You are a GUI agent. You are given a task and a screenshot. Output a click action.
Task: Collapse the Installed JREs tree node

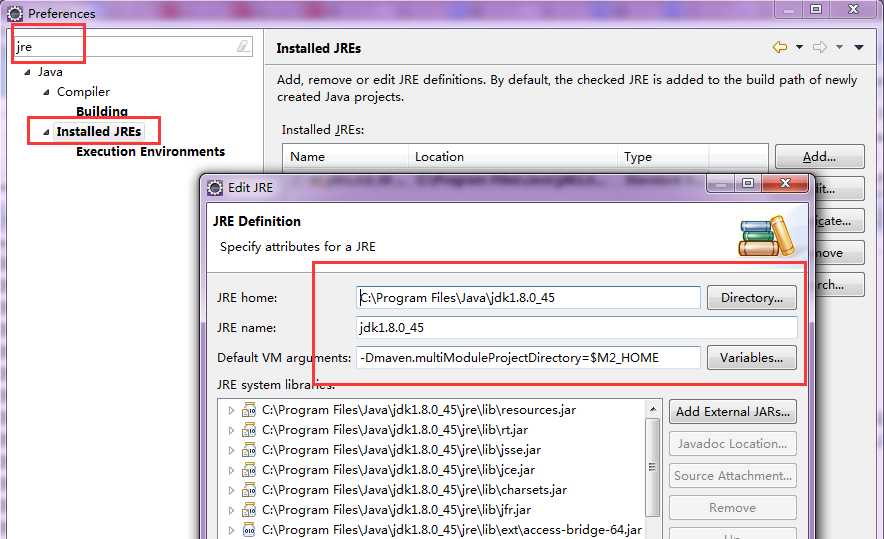[x=46, y=132]
